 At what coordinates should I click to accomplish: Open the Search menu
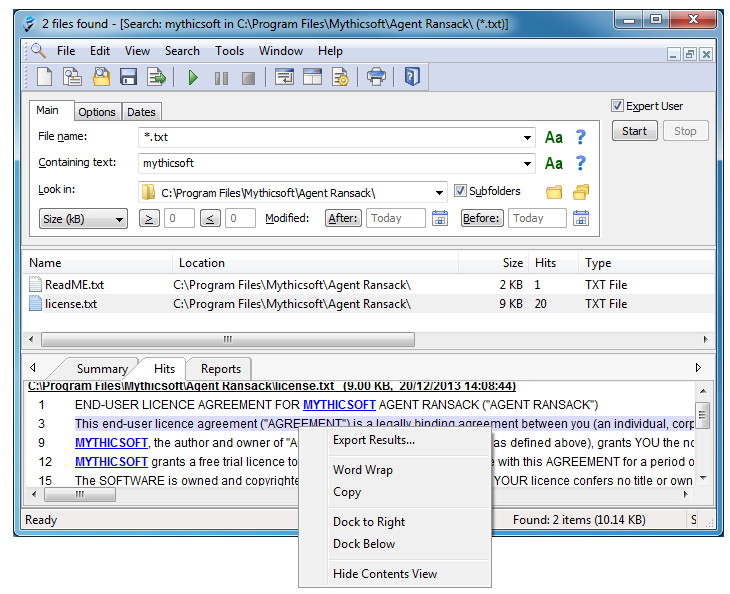182,51
